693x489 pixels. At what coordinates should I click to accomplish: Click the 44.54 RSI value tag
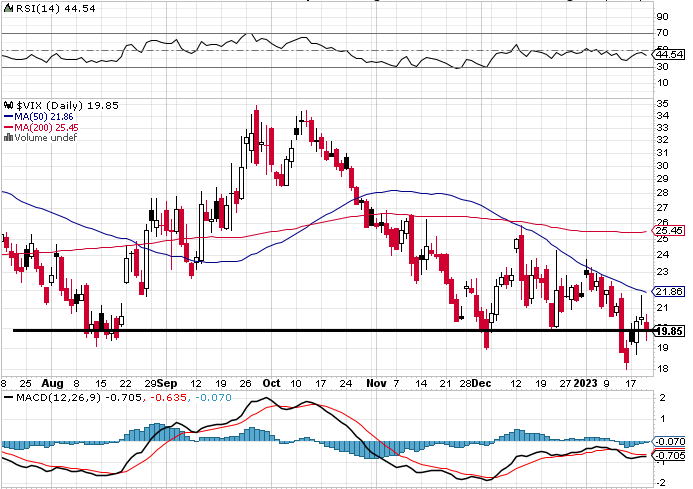coord(669,55)
